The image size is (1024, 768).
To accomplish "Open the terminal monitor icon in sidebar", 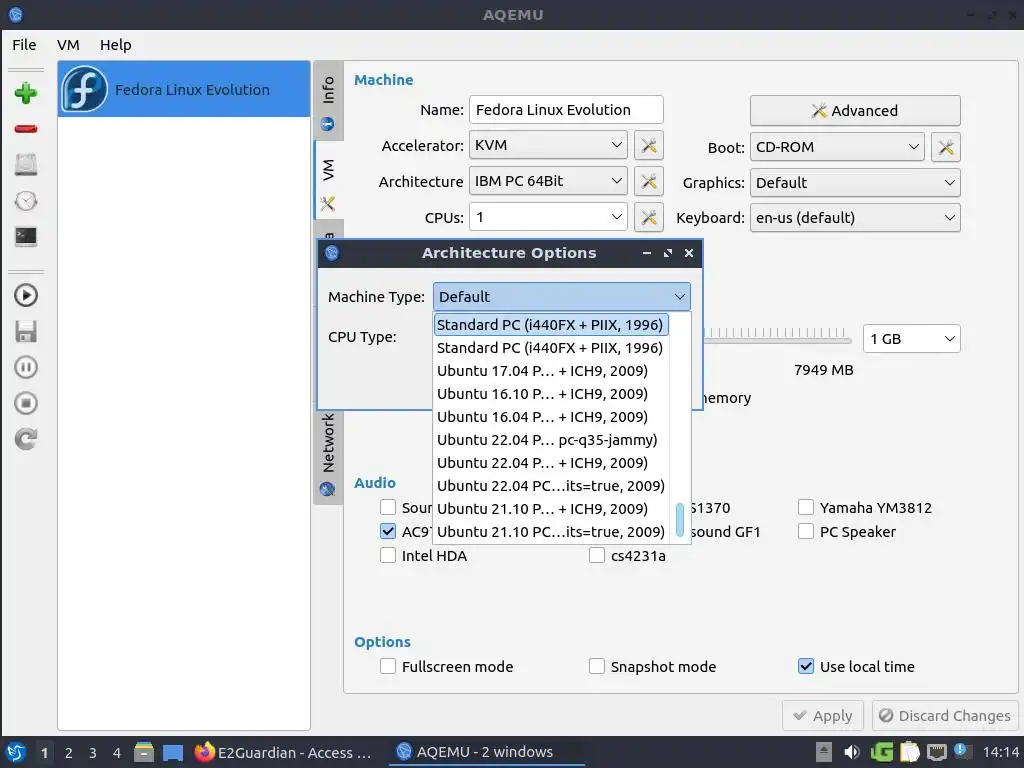I will (x=25, y=236).
